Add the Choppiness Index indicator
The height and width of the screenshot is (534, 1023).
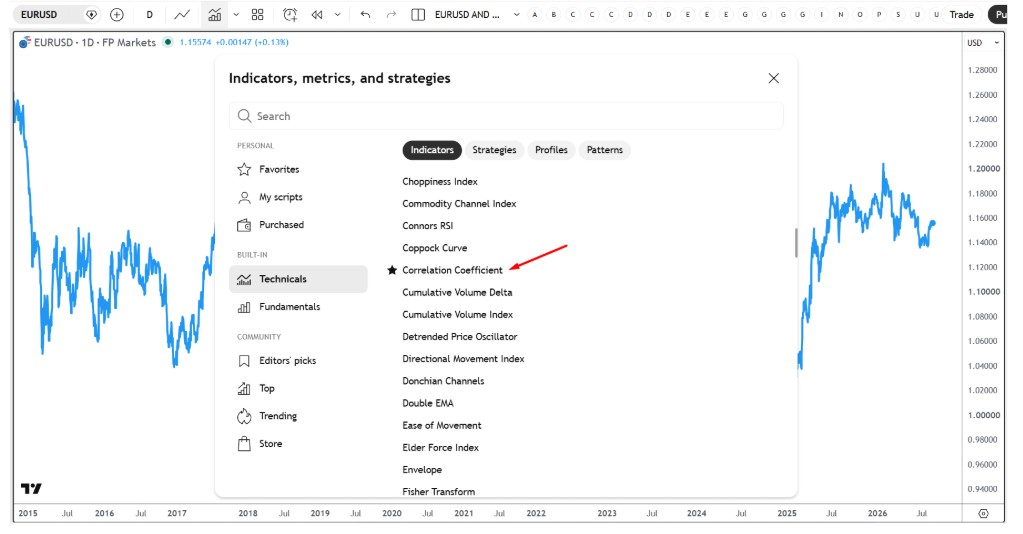440,181
